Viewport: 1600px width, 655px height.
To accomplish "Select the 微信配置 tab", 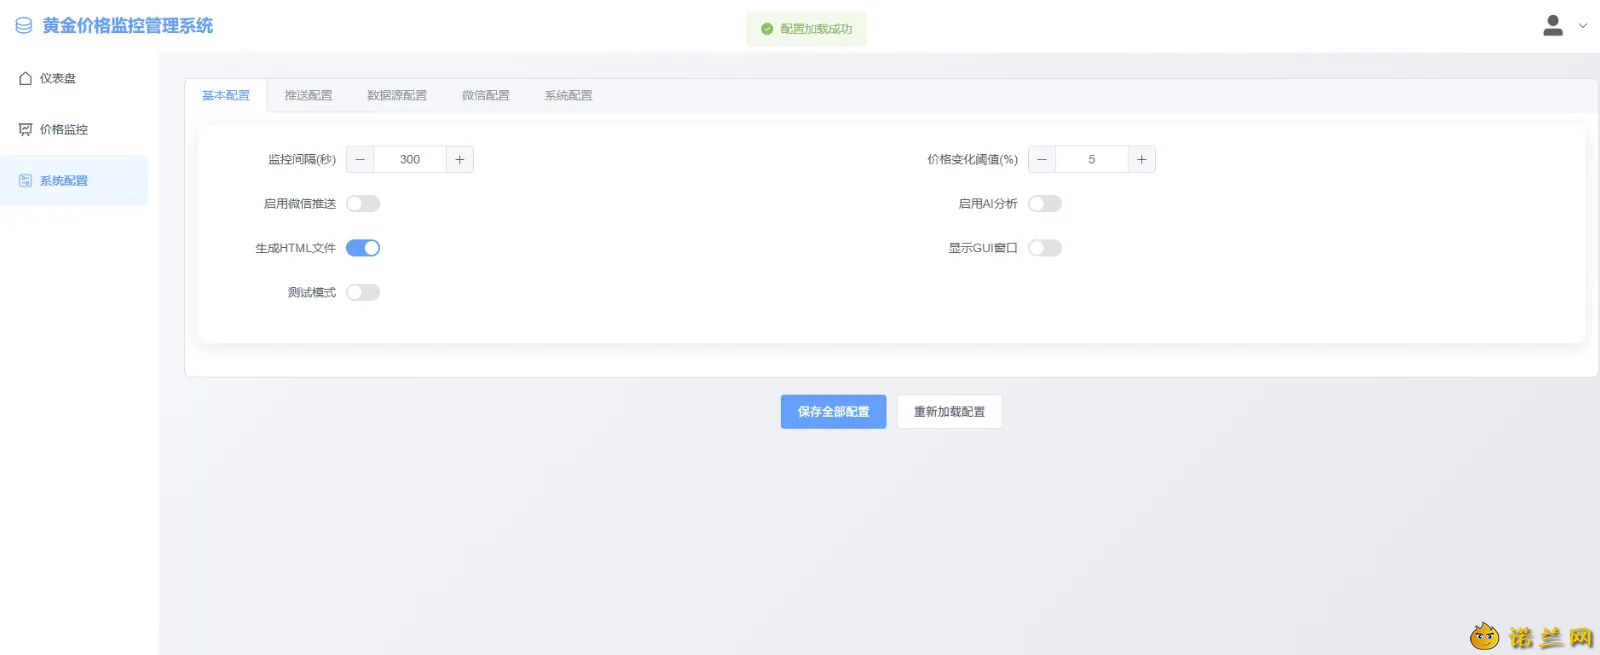I will [486, 96].
